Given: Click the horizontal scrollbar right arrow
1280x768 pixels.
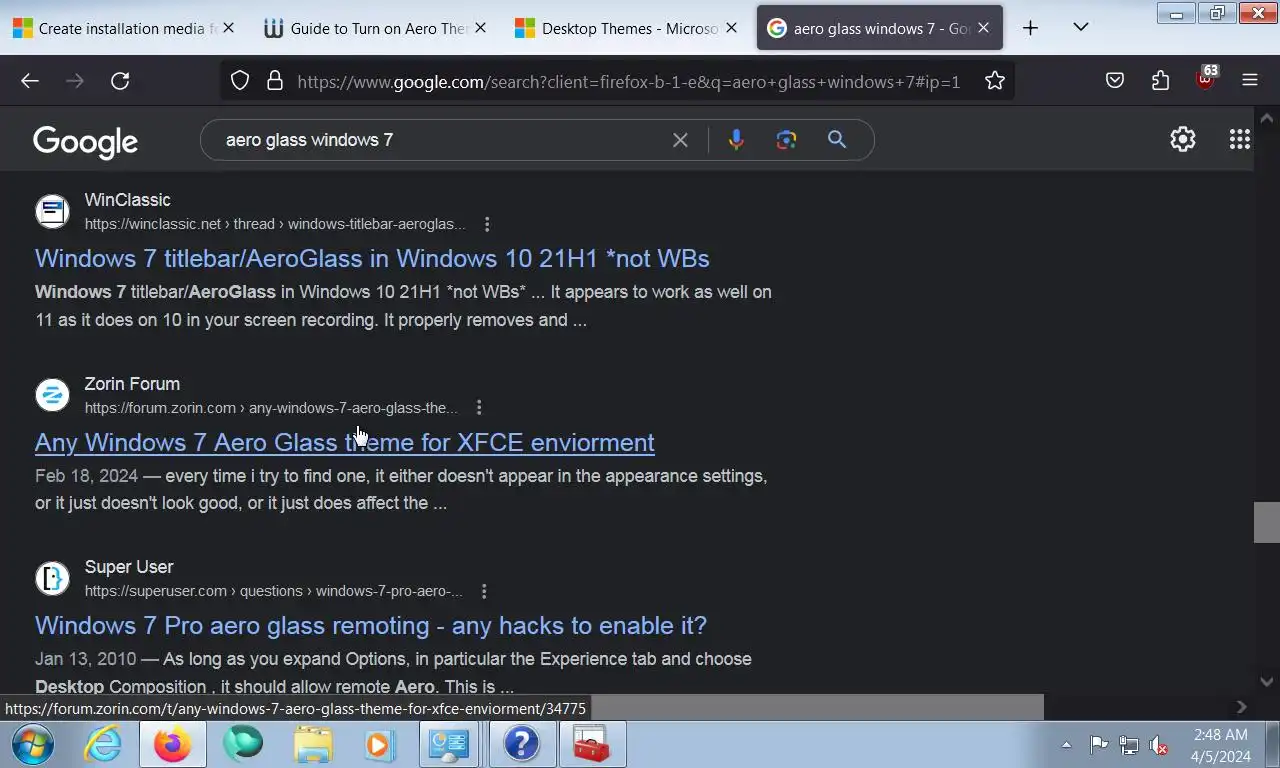Looking at the screenshot, I should (1242, 707).
